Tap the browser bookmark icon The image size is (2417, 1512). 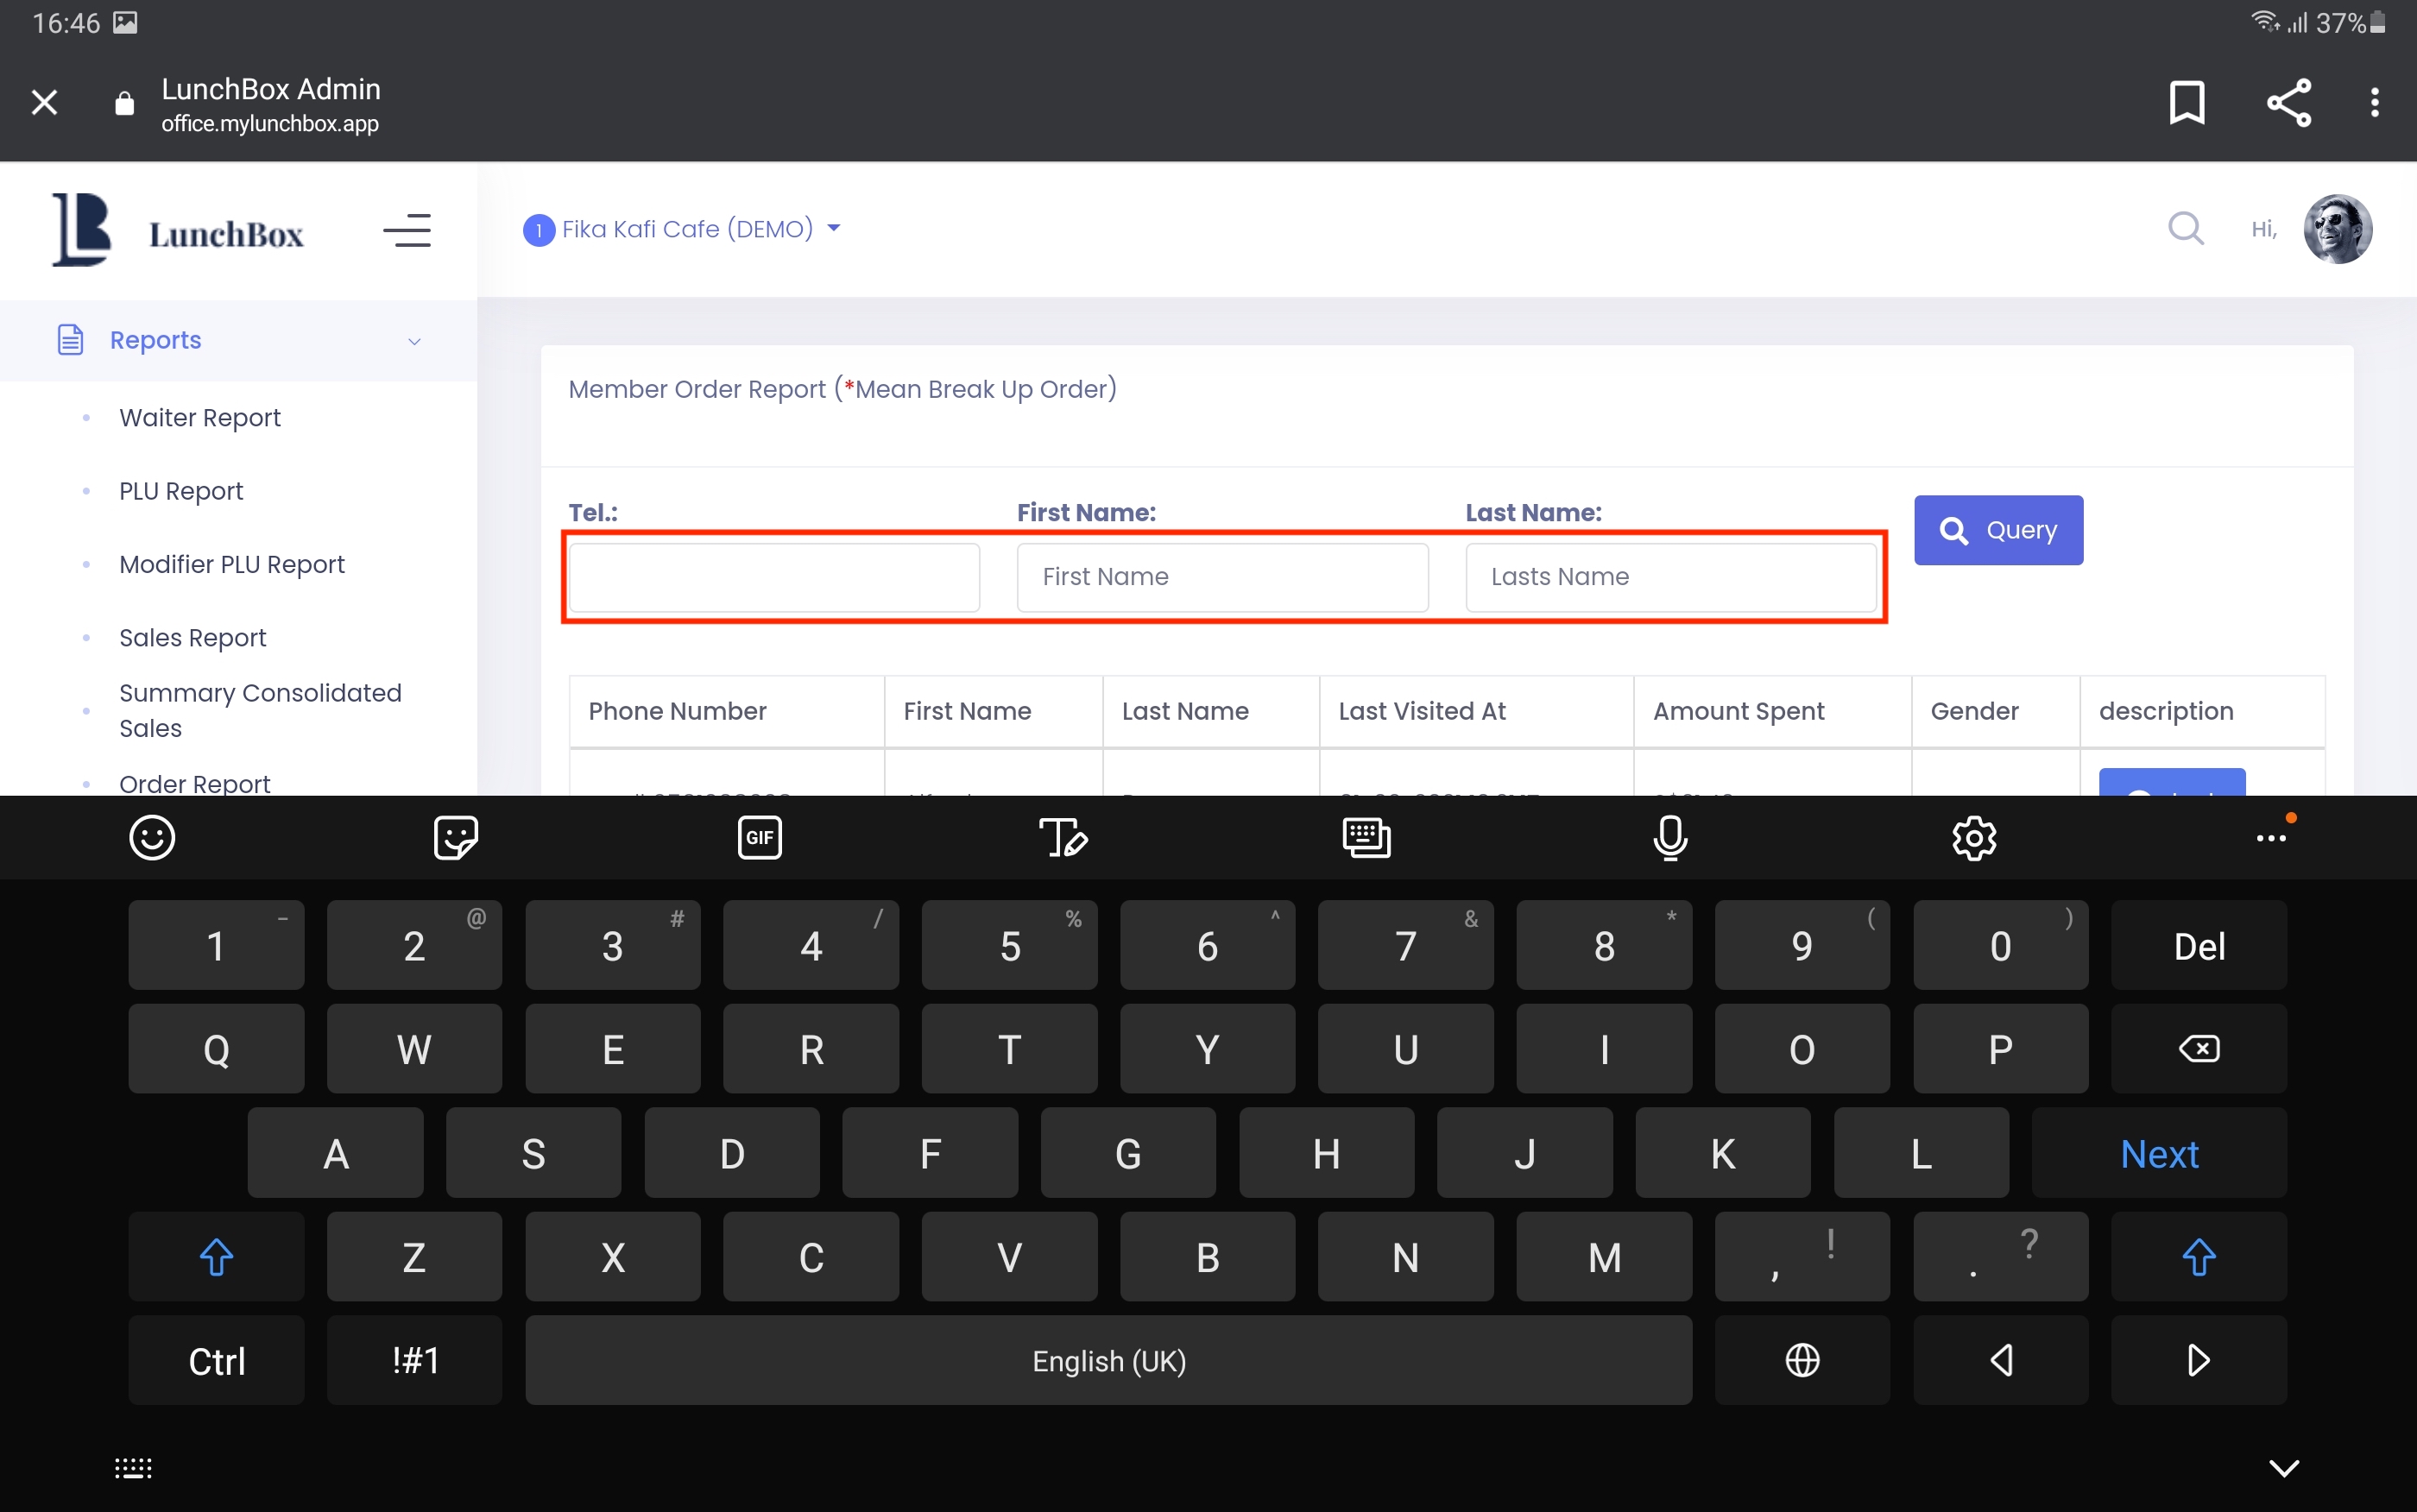pyautogui.click(x=2186, y=102)
